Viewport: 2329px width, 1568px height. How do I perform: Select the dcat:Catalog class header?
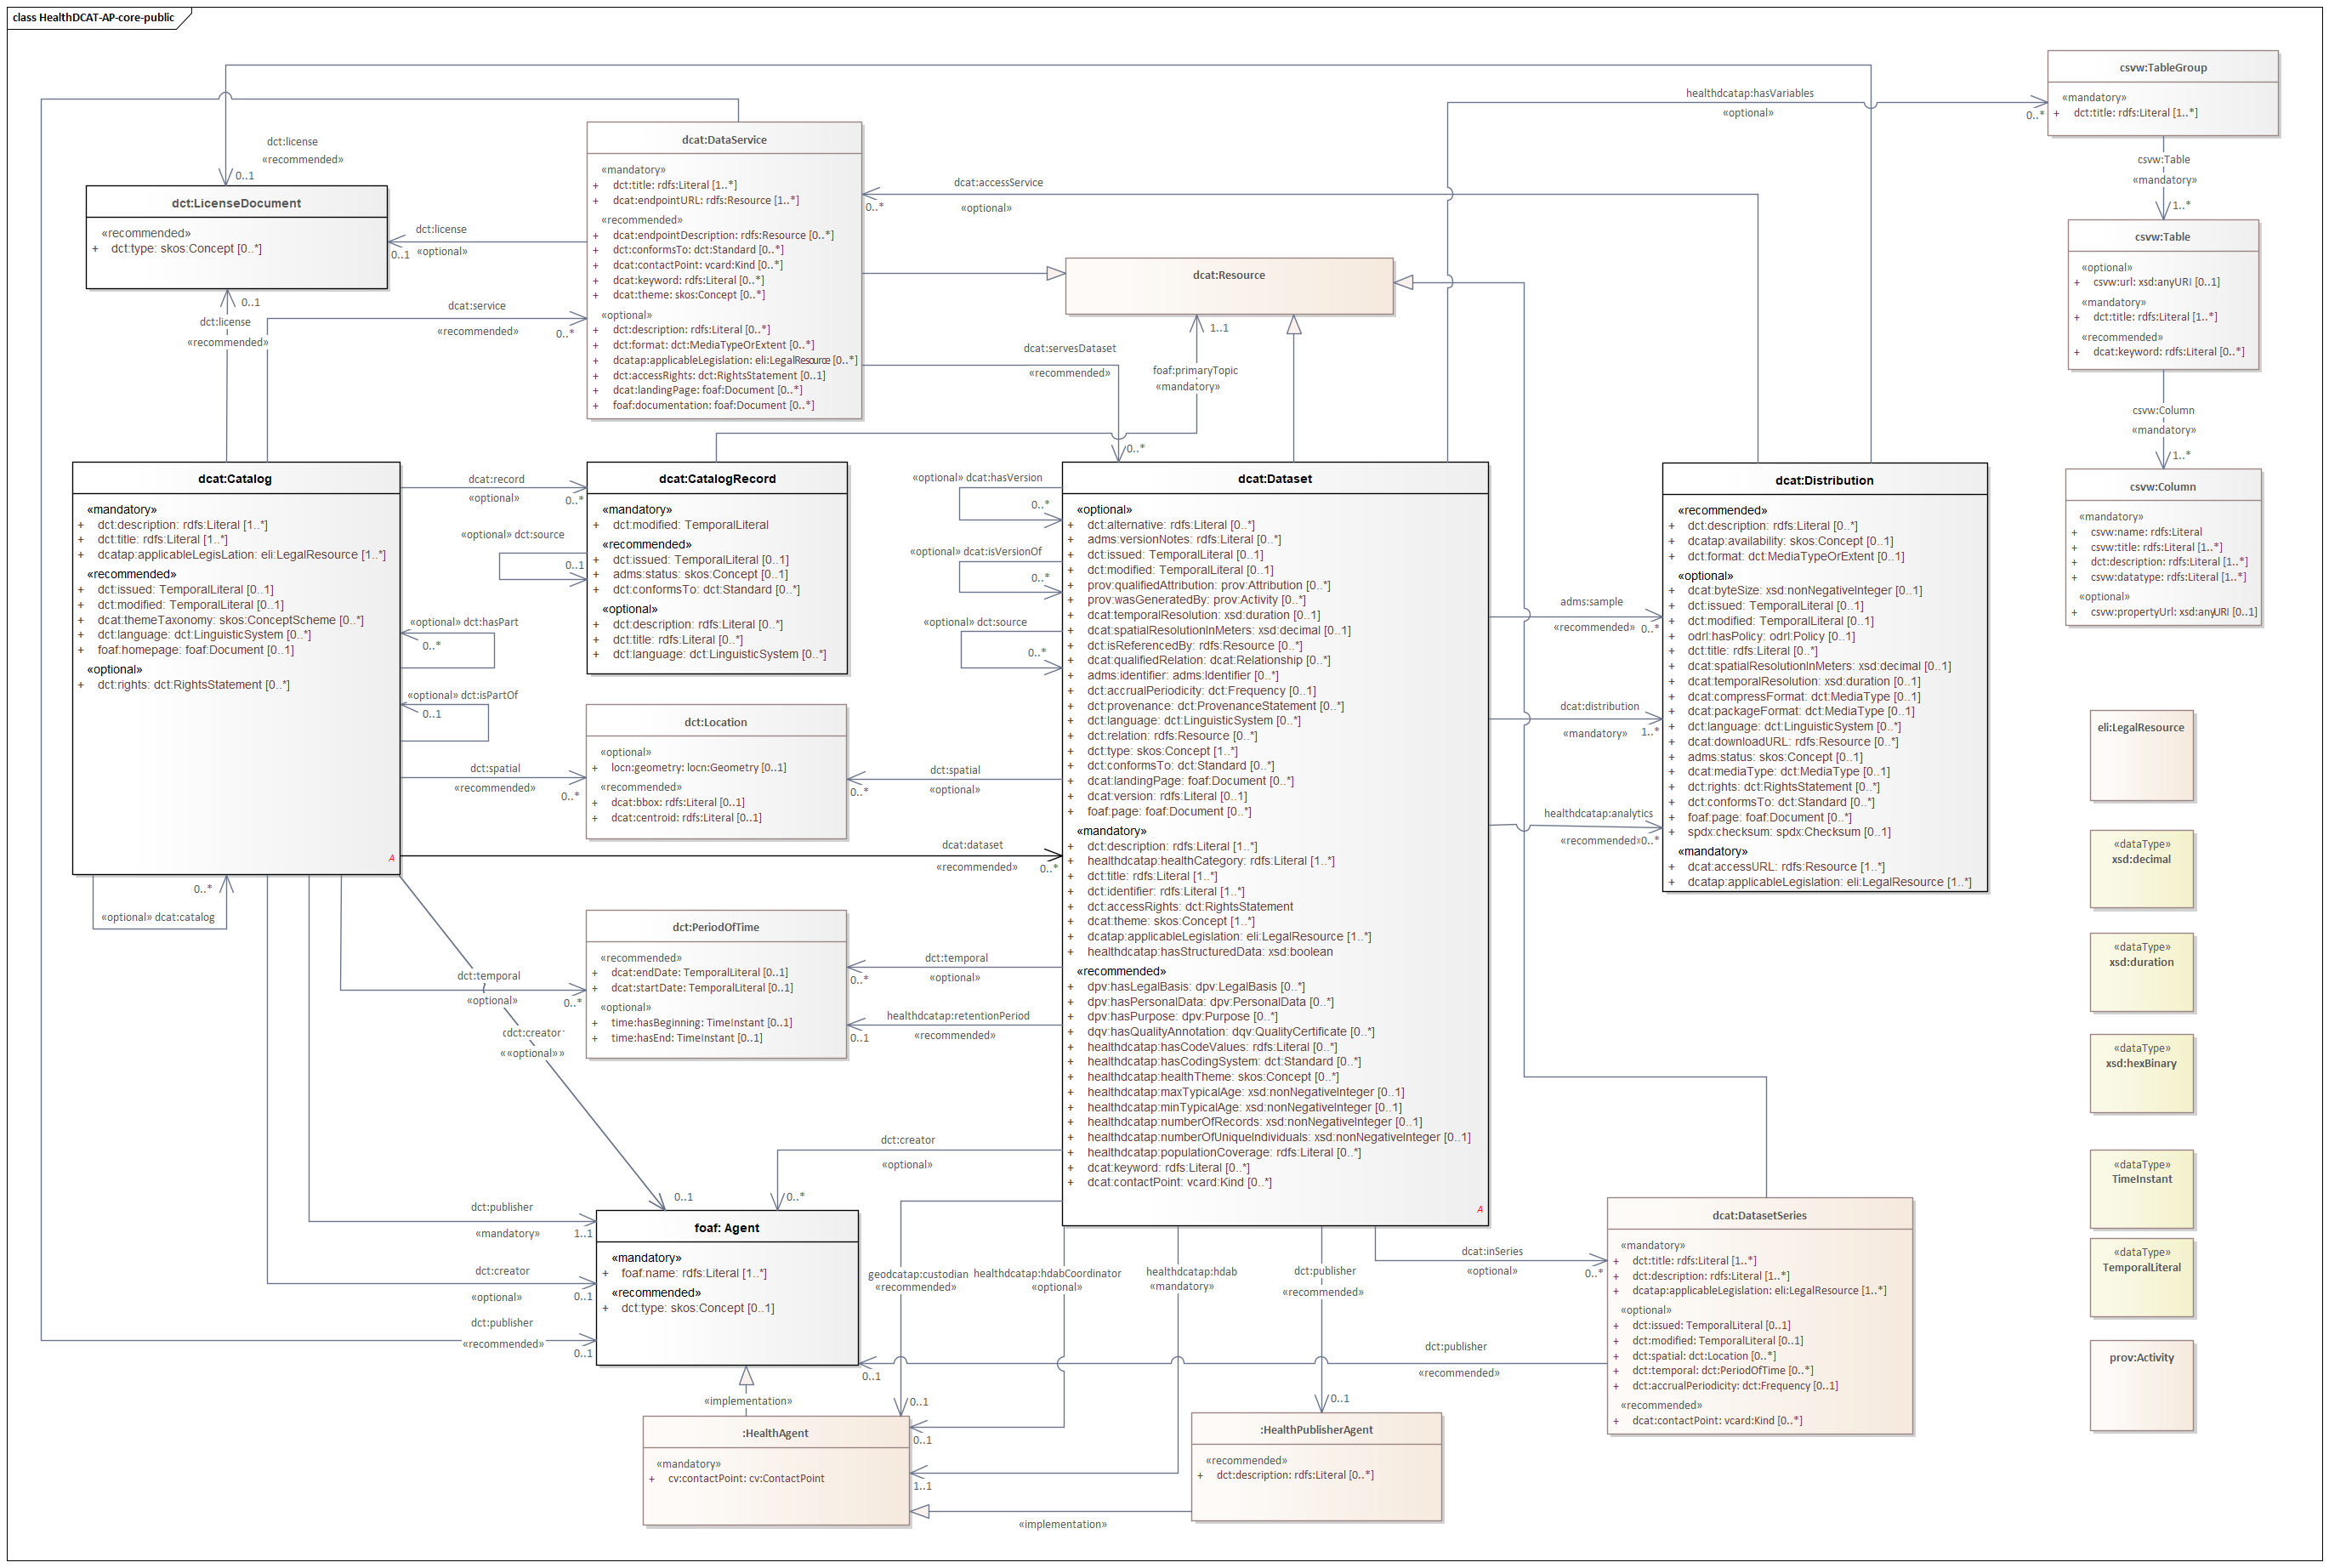pyautogui.click(x=235, y=478)
